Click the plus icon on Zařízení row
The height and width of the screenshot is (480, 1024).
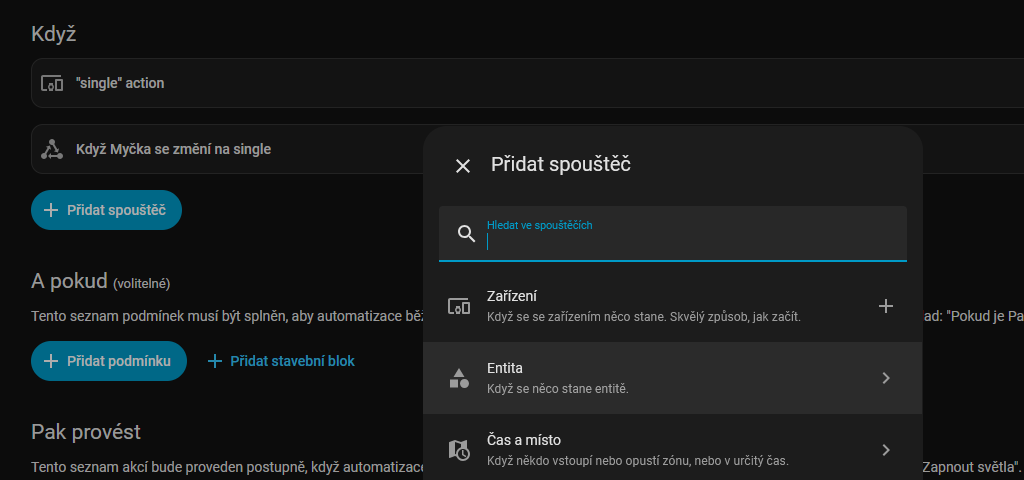[885, 306]
